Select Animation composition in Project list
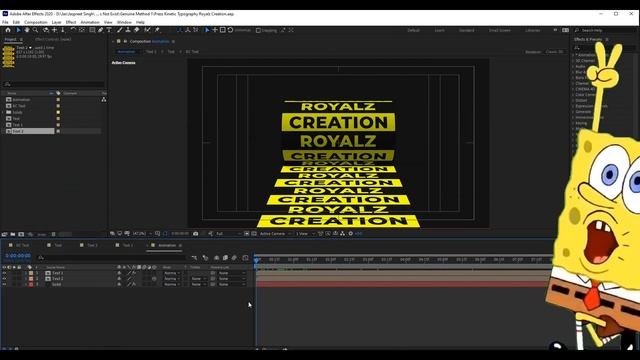Image resolution: width=640 pixels, height=360 pixels. click(21, 100)
